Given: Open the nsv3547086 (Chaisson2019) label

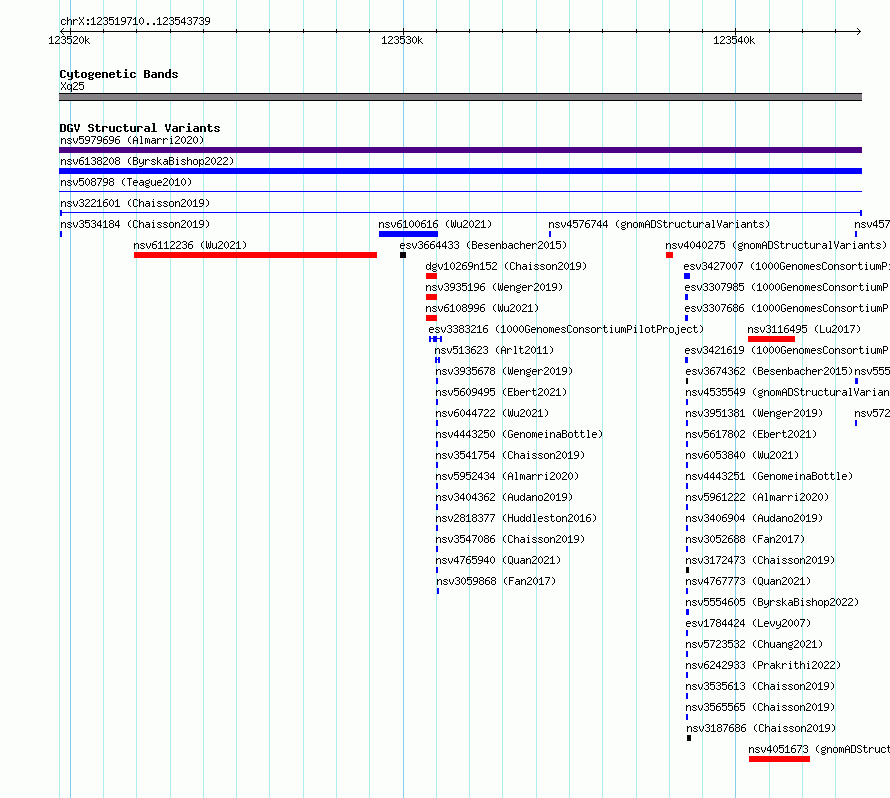Looking at the screenshot, I should point(510,539).
